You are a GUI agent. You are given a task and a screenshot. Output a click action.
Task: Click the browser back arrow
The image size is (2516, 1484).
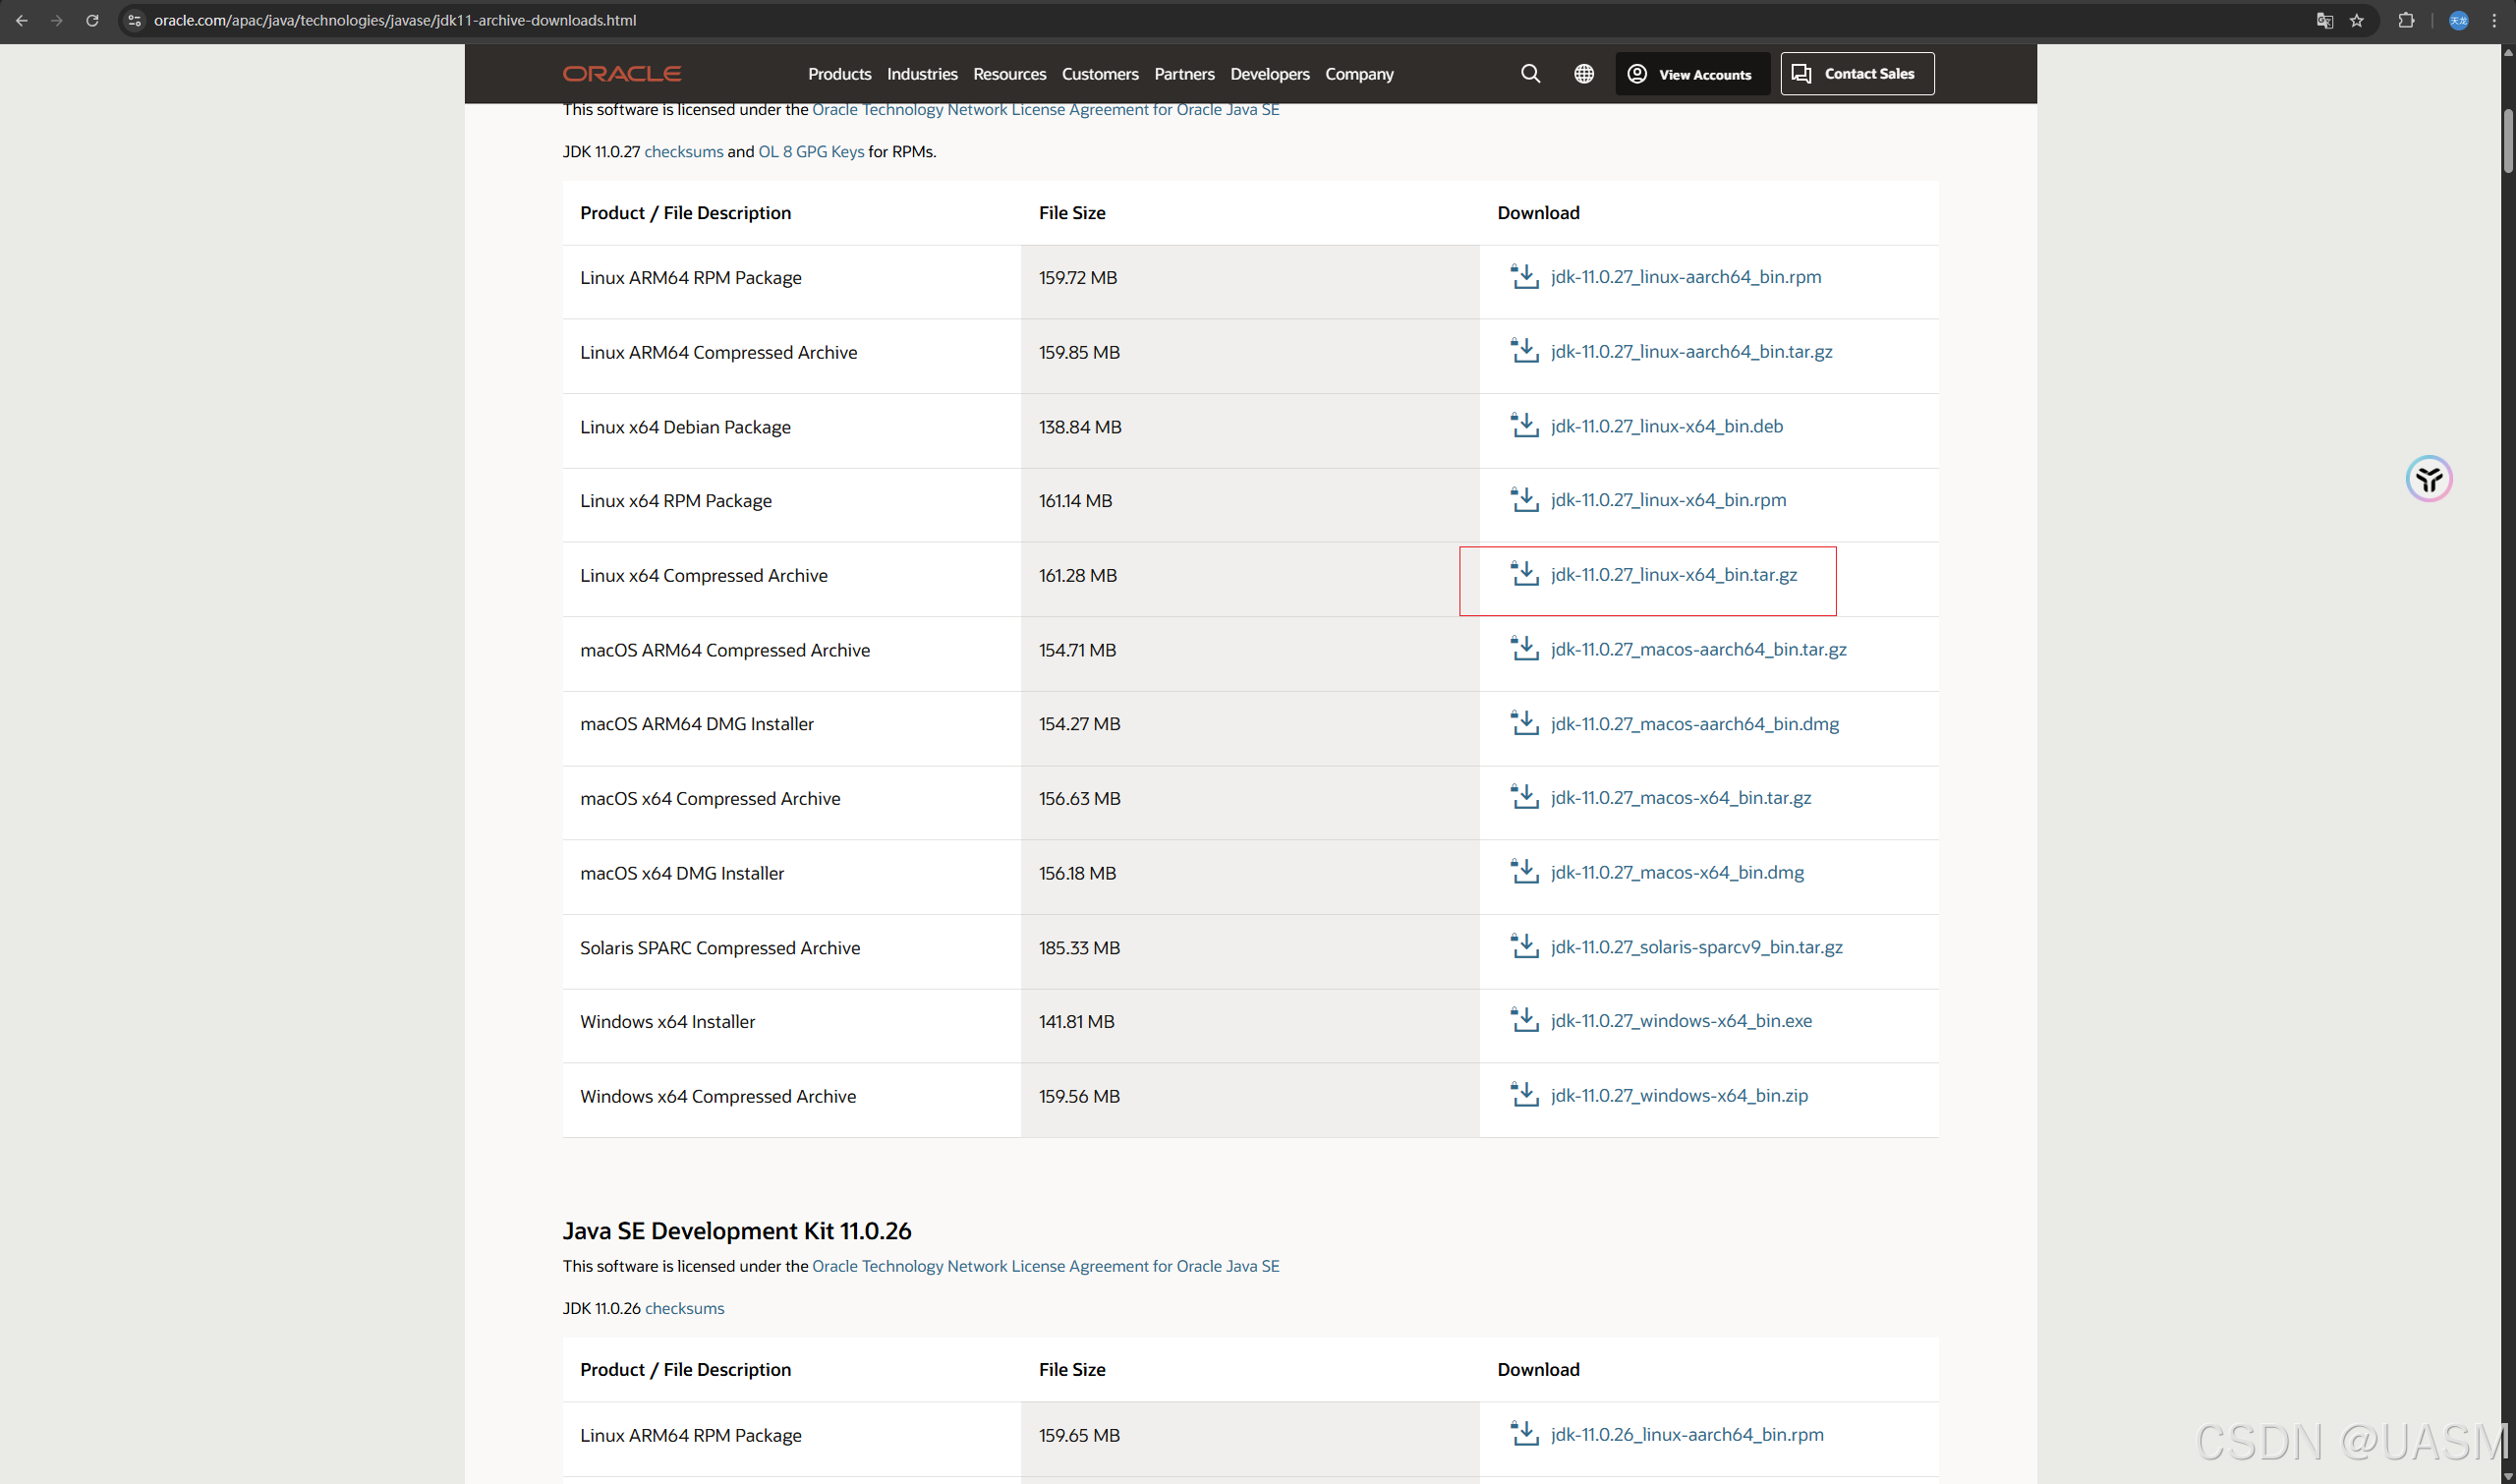[22, 20]
